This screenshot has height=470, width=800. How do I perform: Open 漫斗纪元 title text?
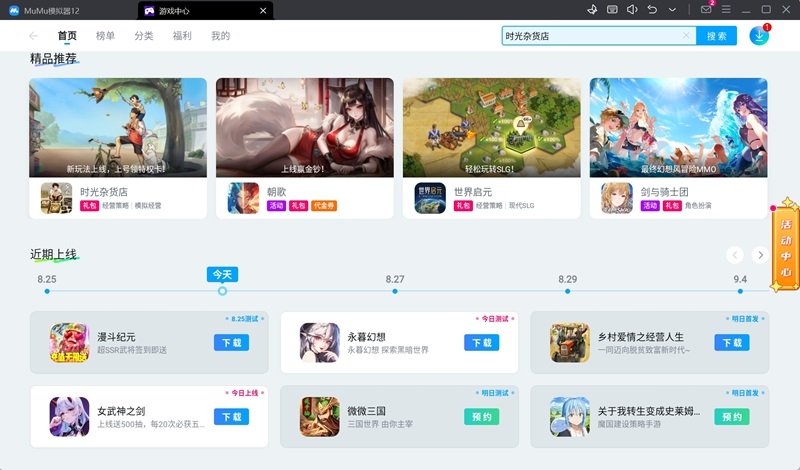click(116, 337)
